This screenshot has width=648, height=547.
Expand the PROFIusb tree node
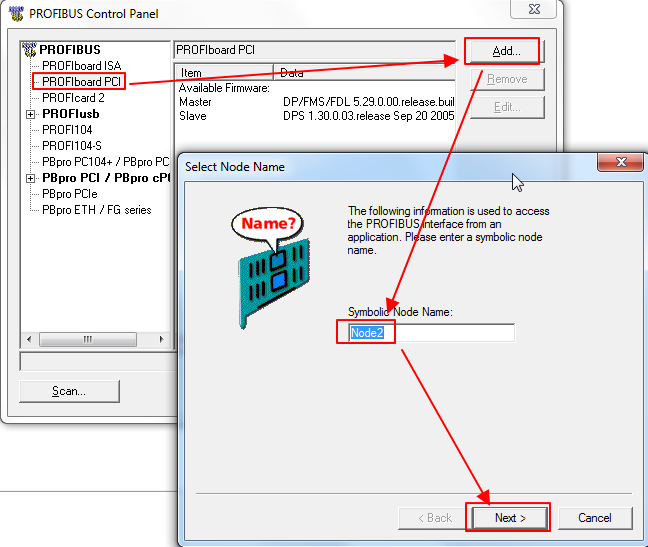click(x=30, y=114)
